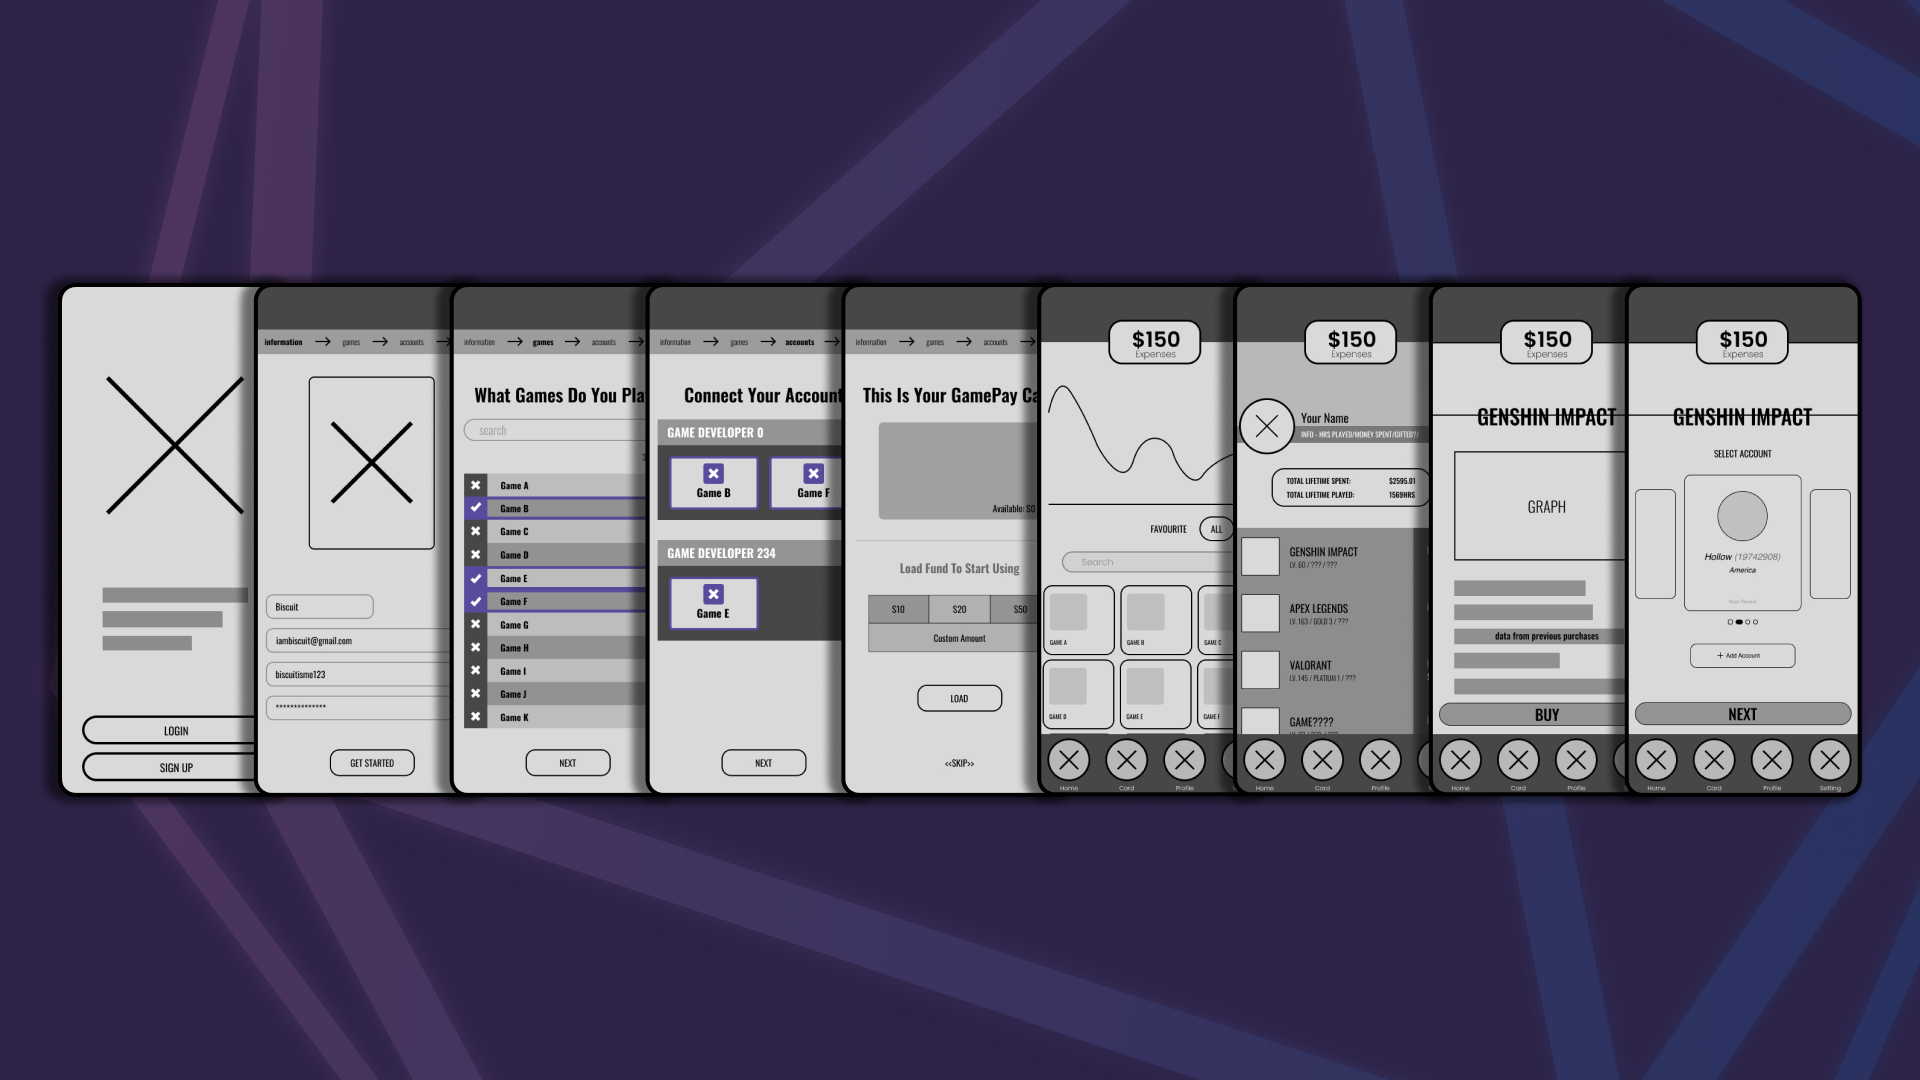Image resolution: width=1920 pixels, height=1080 pixels.
Task: Uncheck the Game B checkbox
Action: tap(476, 508)
